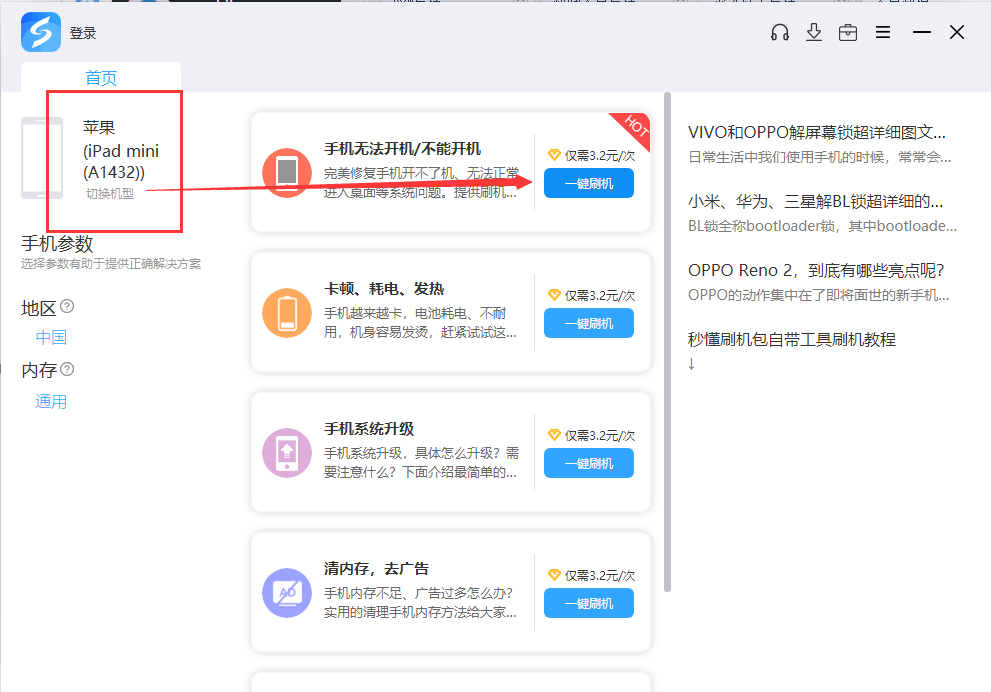
Task: Open the toolbox briefcase icon
Action: (x=848, y=32)
